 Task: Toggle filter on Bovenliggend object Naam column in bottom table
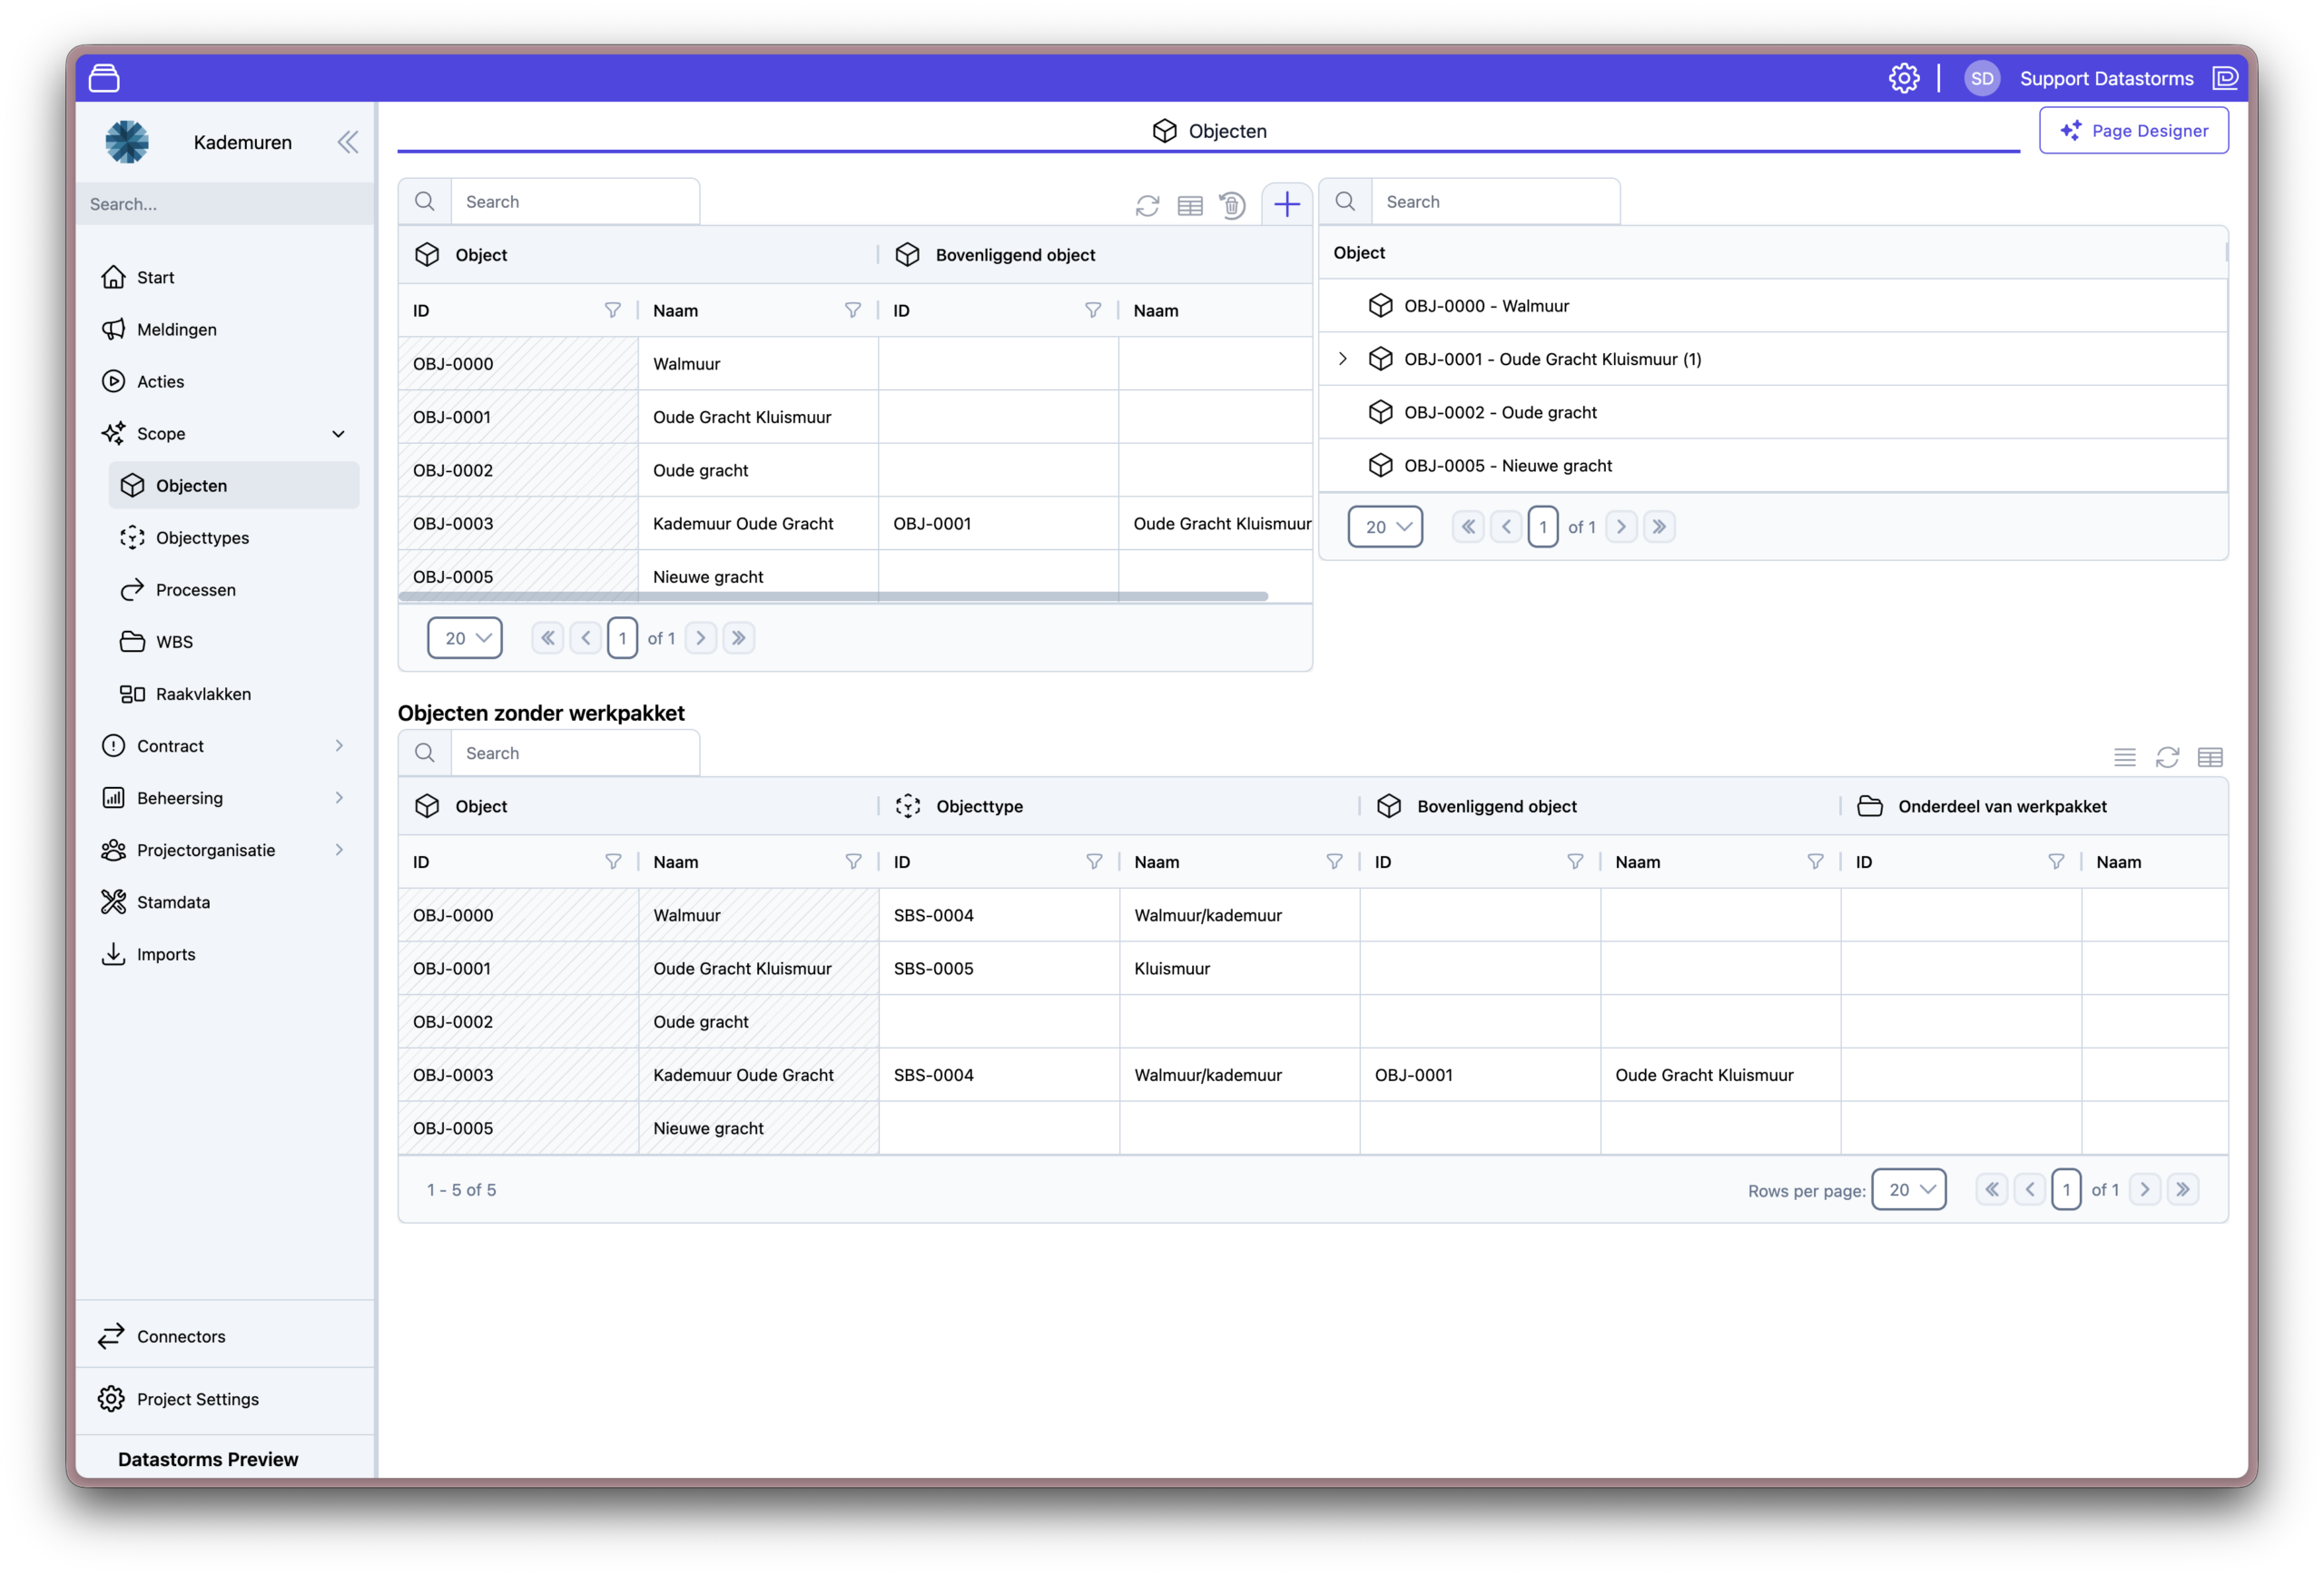point(1815,862)
